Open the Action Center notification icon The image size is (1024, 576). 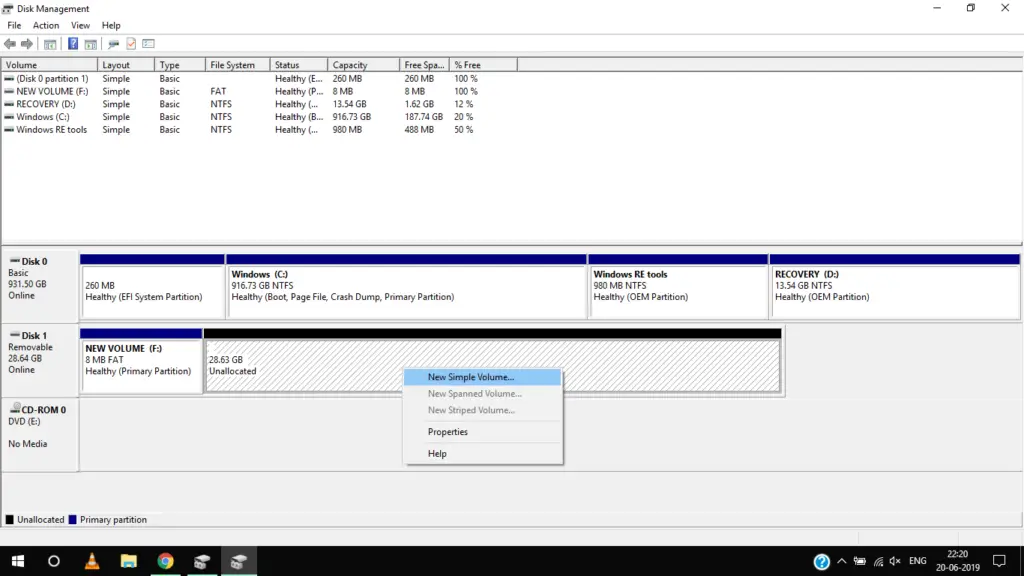pyautogui.click(x=999, y=561)
